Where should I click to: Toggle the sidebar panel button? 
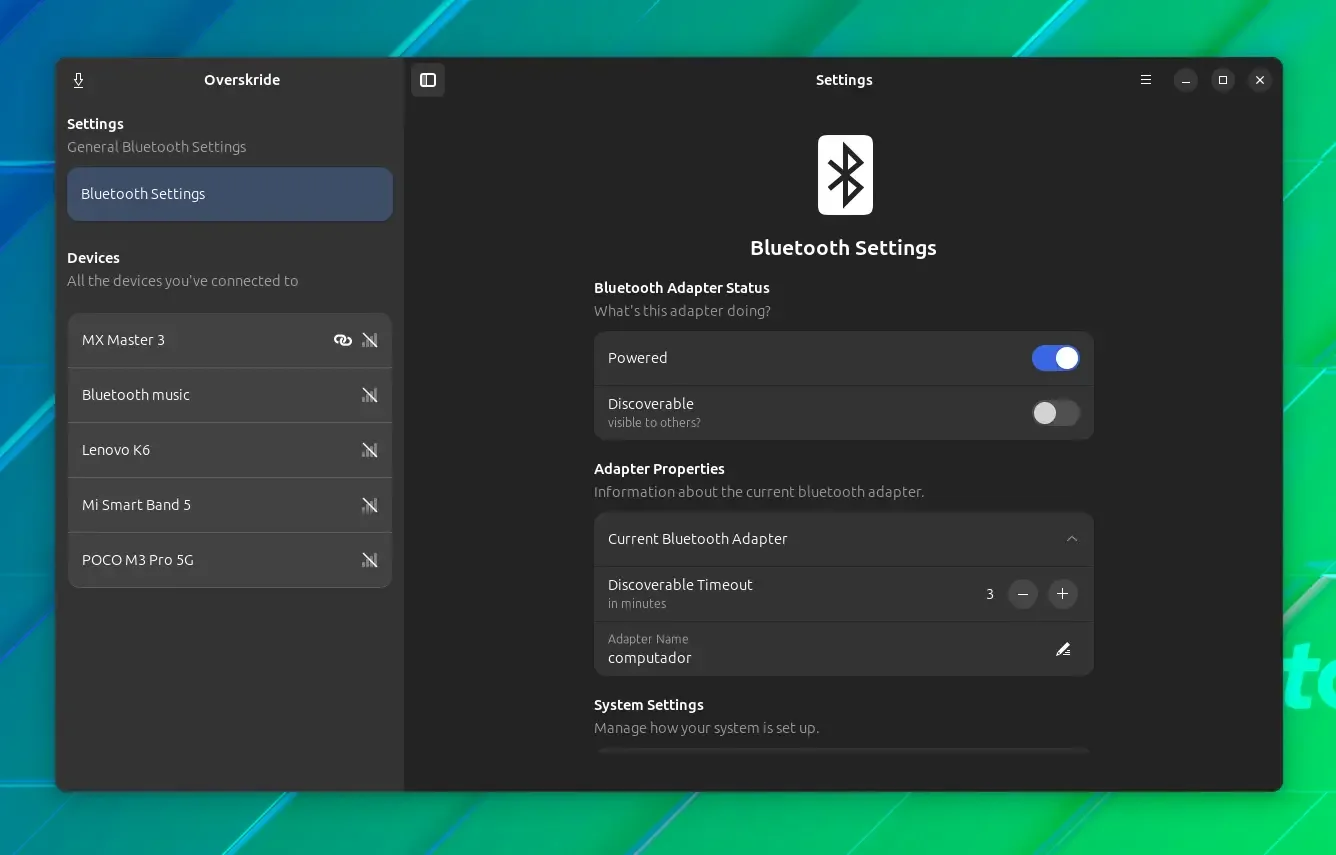click(x=428, y=80)
